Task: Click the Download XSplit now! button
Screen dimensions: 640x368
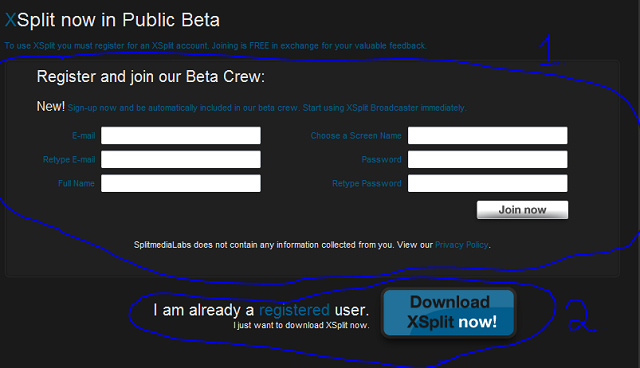Action: coord(449,313)
